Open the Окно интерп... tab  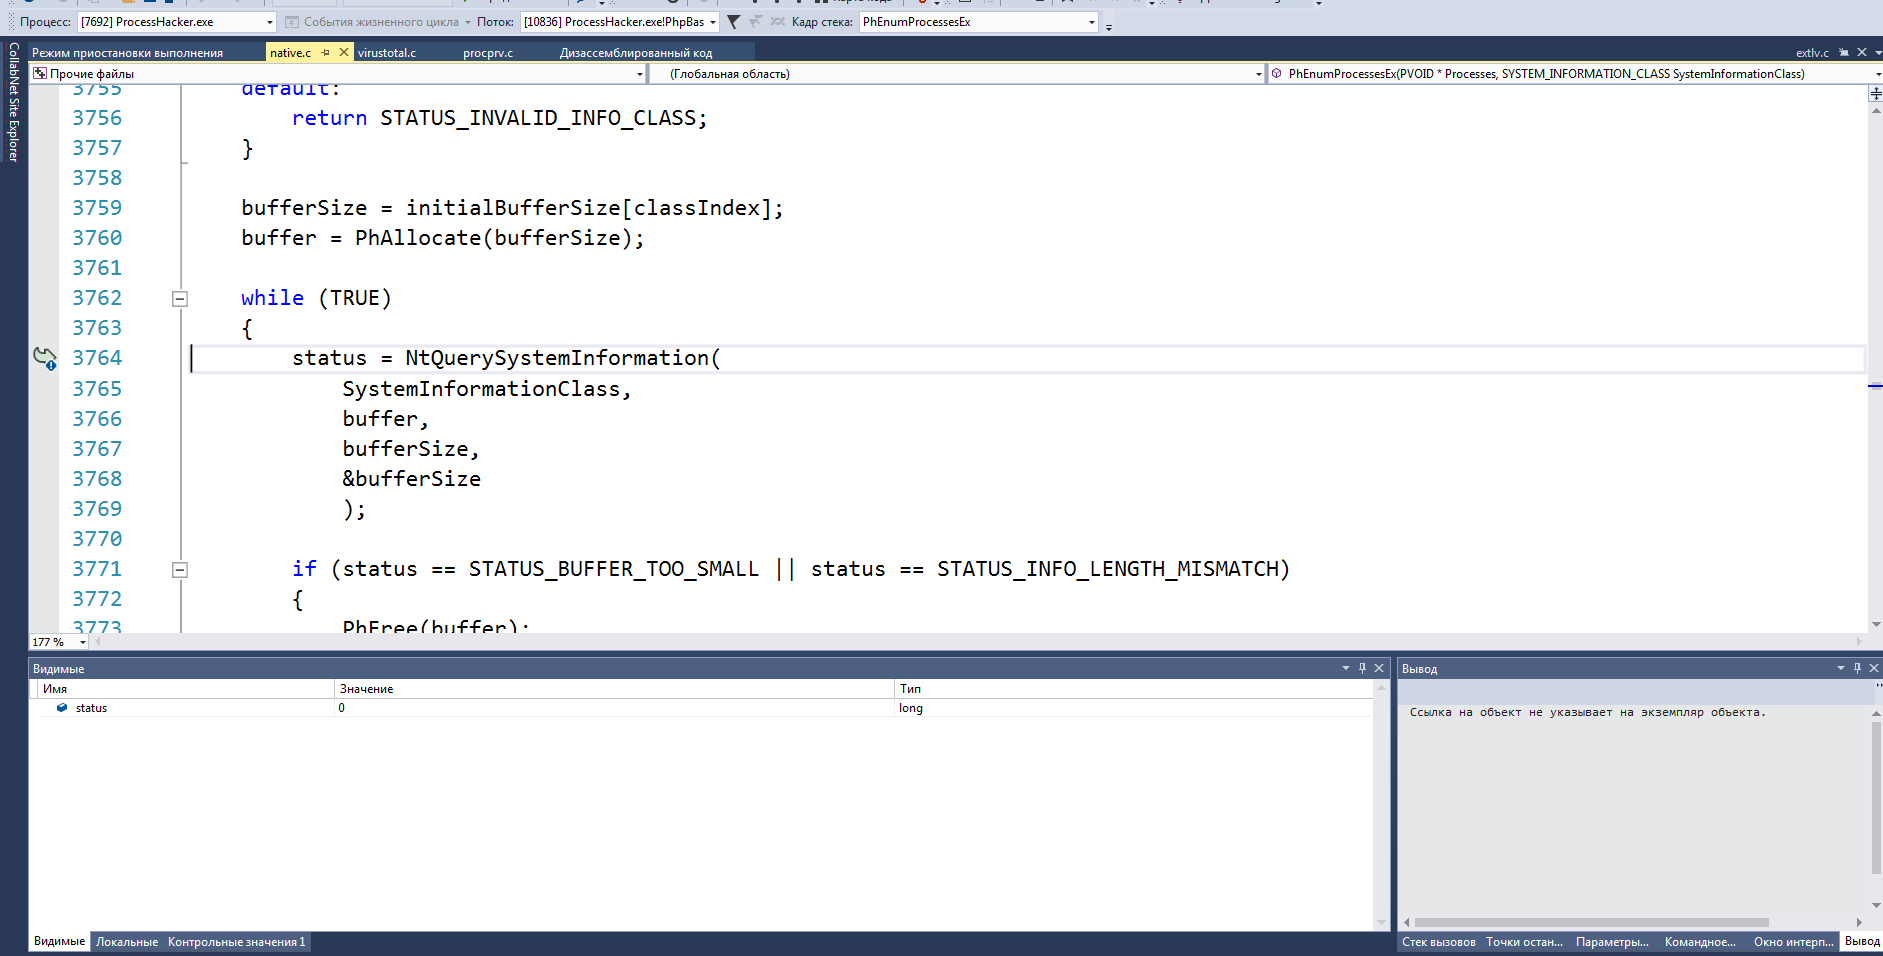click(x=1794, y=942)
